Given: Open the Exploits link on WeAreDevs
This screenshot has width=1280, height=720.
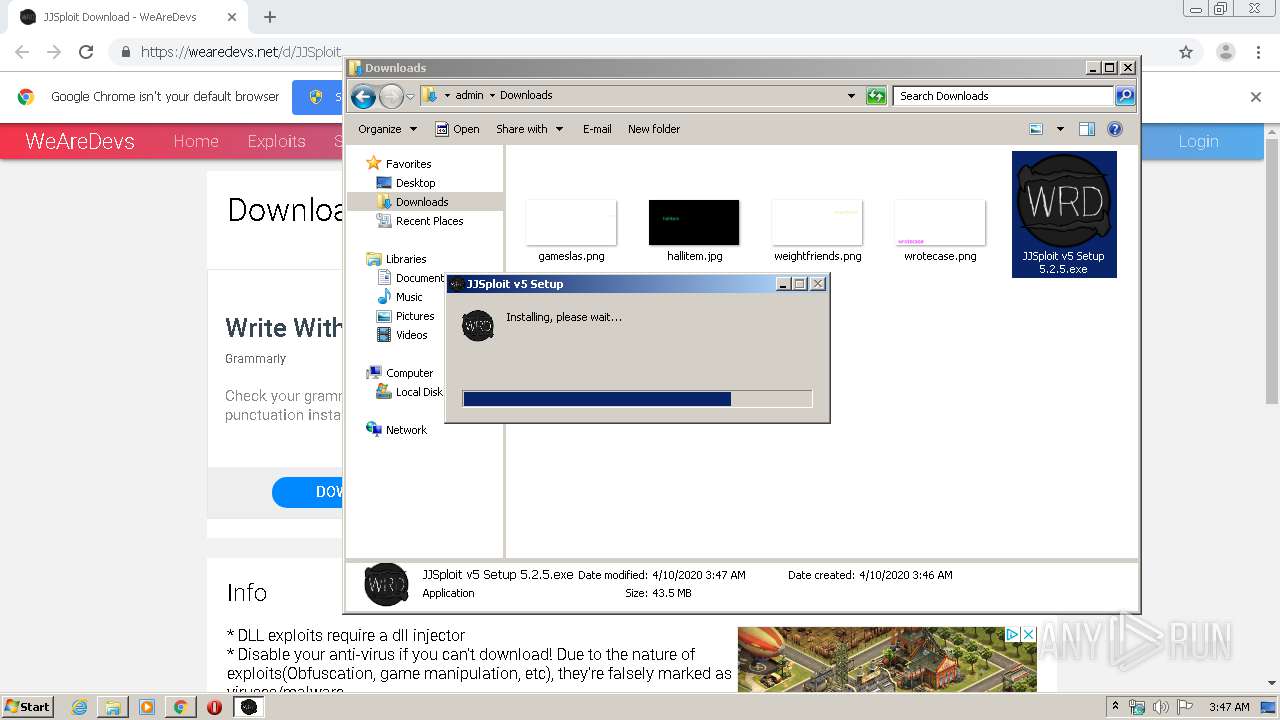Looking at the screenshot, I should click(277, 141).
